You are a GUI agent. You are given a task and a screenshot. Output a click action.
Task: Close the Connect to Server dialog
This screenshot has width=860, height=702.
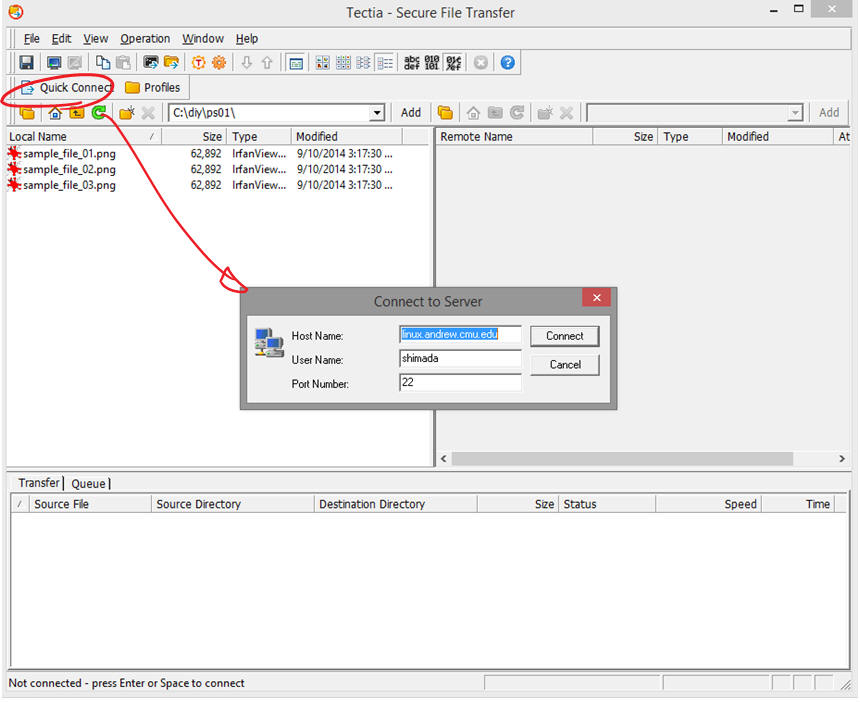pos(597,298)
